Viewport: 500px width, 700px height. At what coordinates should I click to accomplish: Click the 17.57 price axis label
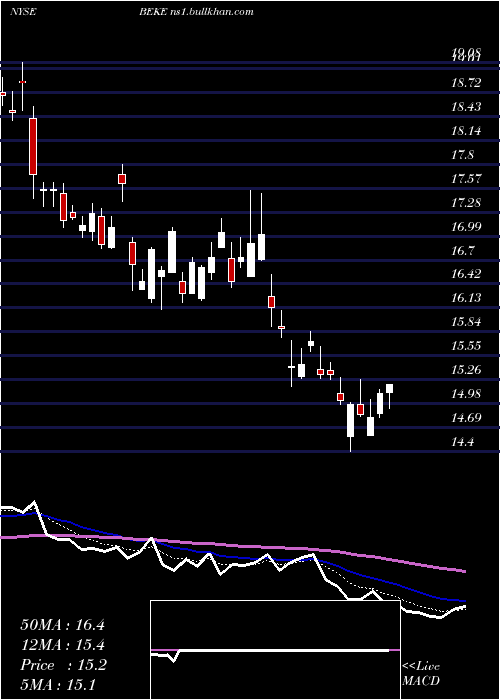(x=467, y=179)
